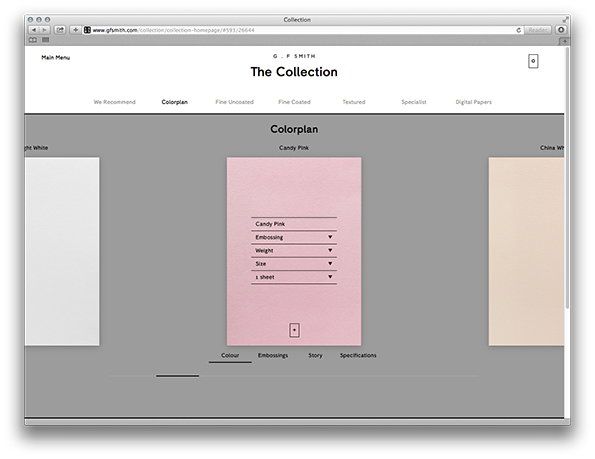The width and height of the screenshot is (595, 459).
Task: Click the Candy Pink name field
Action: coord(294,224)
